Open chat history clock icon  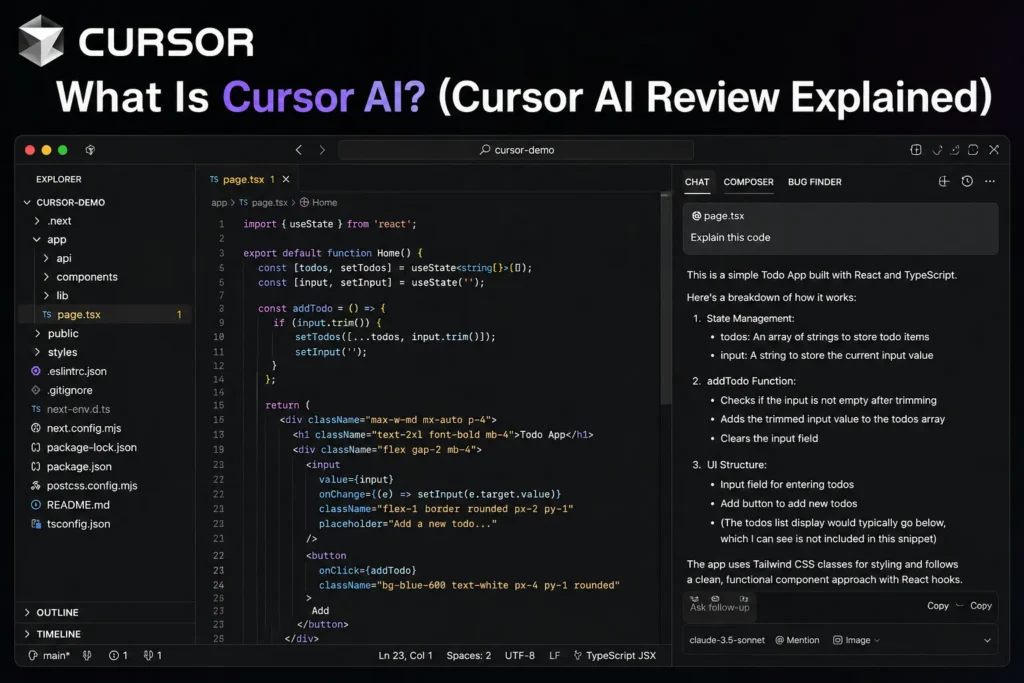967,182
